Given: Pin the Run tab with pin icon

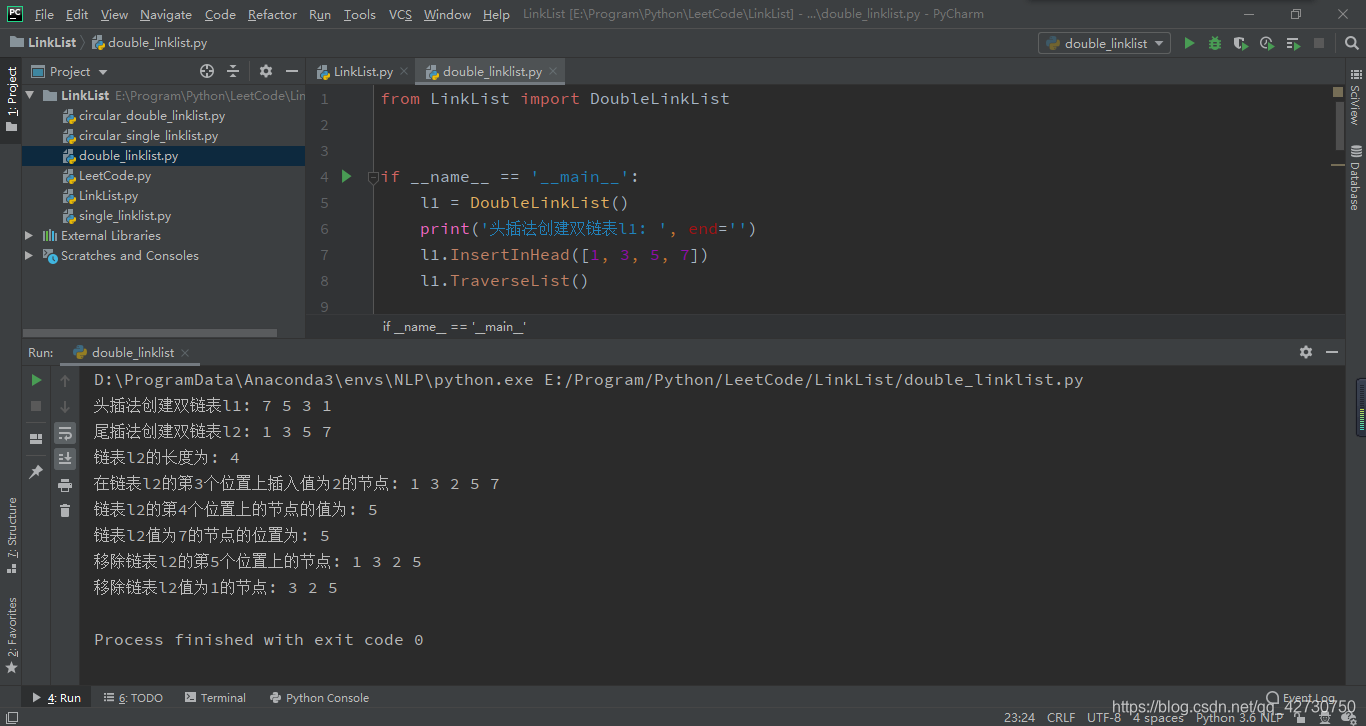Looking at the screenshot, I should (36, 471).
